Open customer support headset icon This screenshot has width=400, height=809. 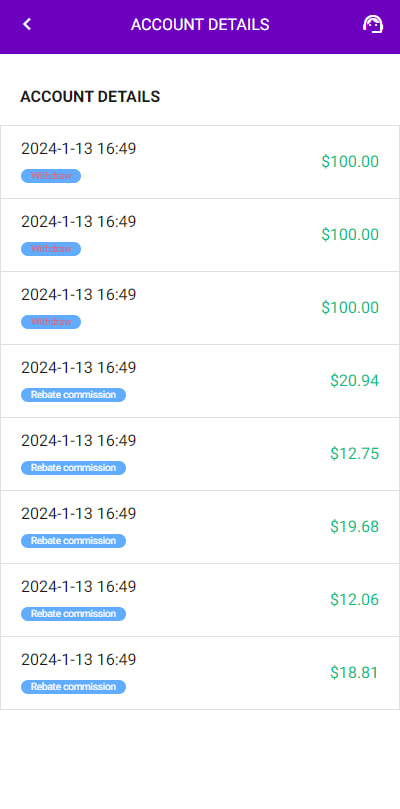[373, 24]
